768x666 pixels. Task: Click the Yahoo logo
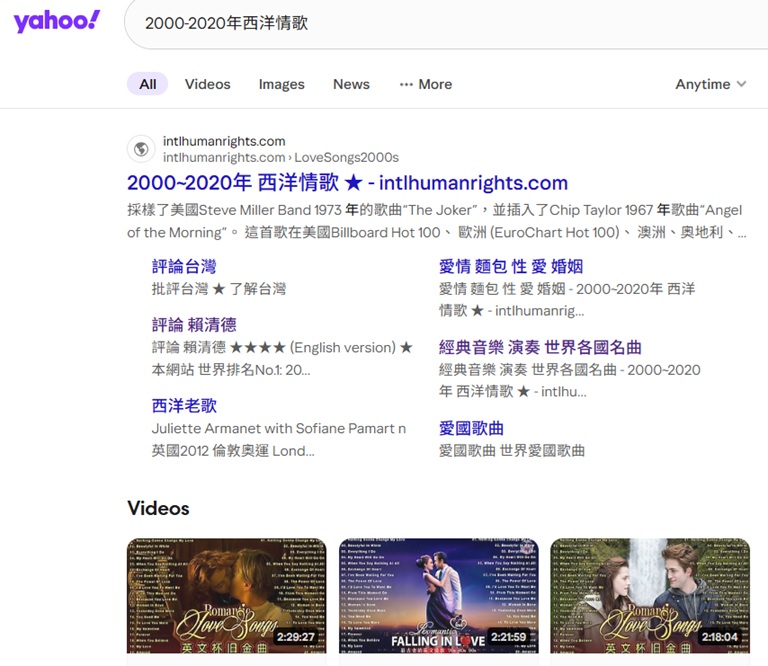click(x=57, y=22)
